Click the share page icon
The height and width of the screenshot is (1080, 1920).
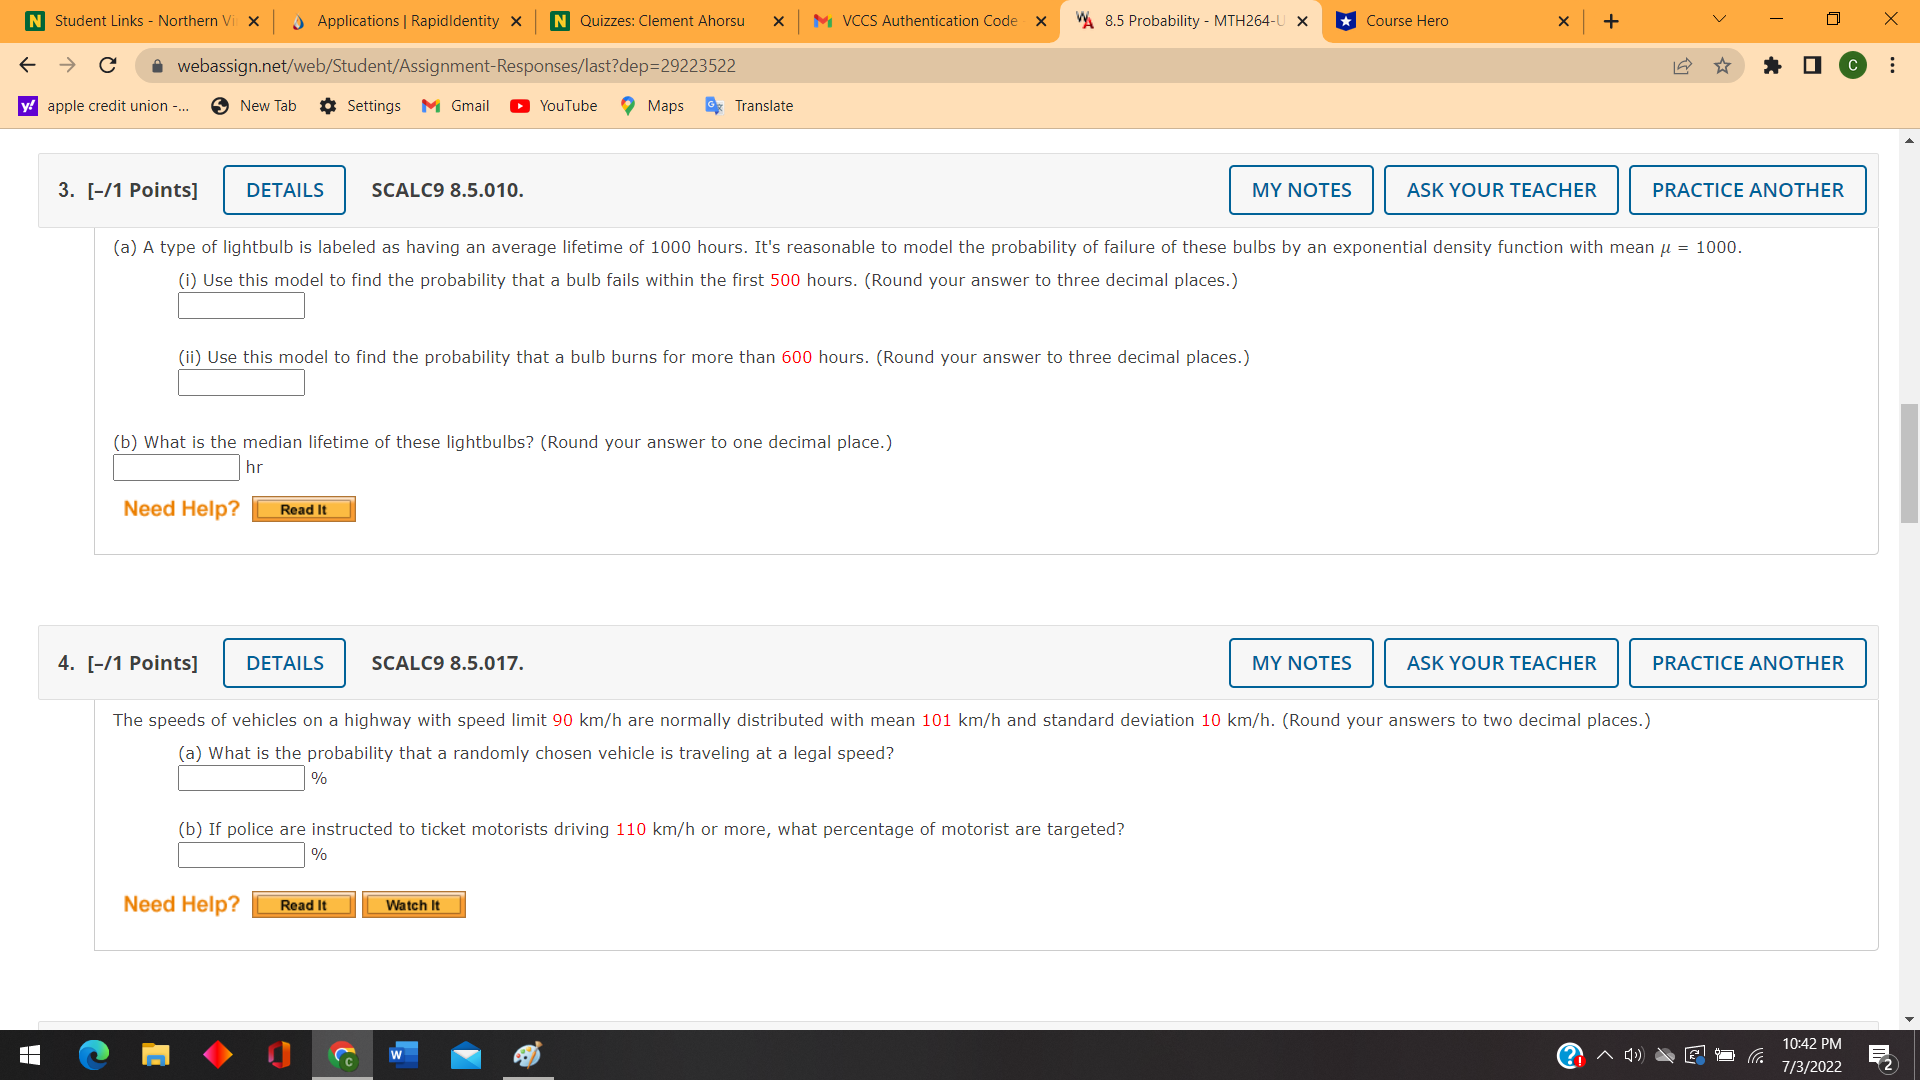[1682, 66]
